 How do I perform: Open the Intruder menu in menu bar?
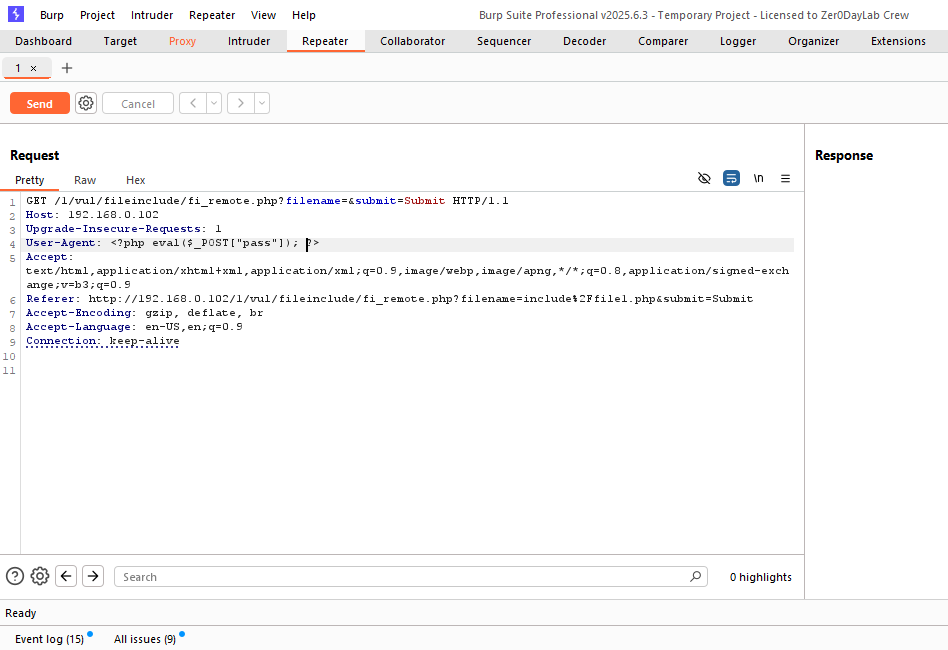tap(152, 15)
